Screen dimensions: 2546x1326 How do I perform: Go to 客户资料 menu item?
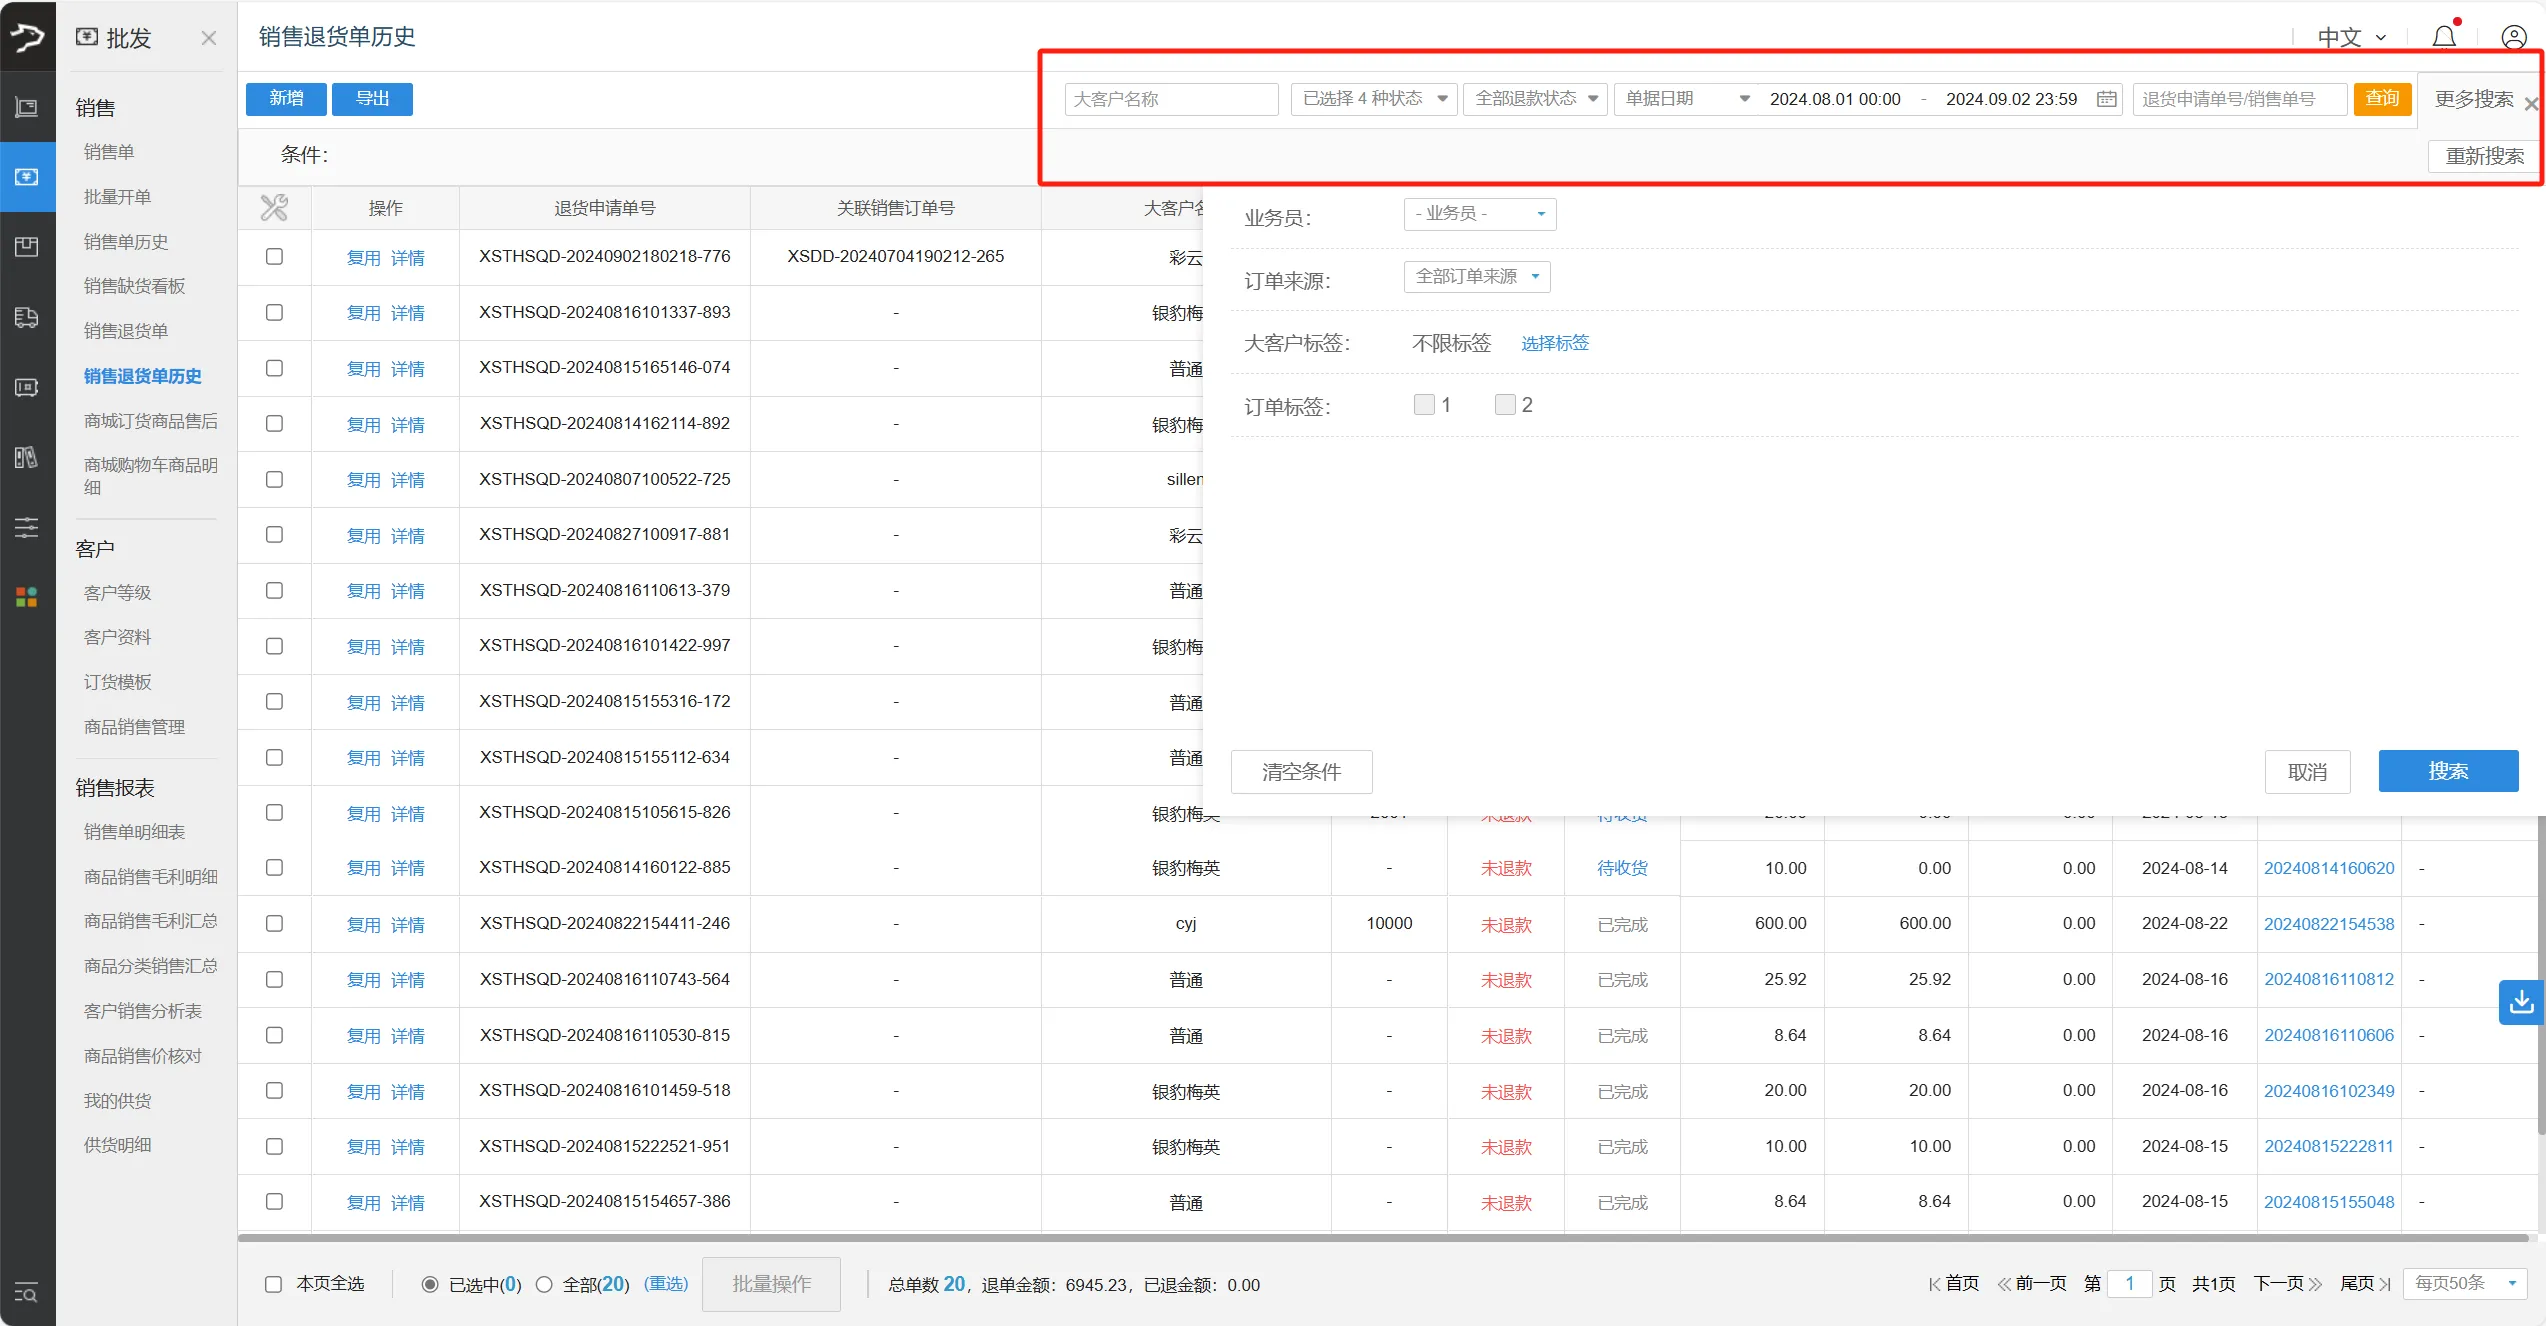point(118,637)
